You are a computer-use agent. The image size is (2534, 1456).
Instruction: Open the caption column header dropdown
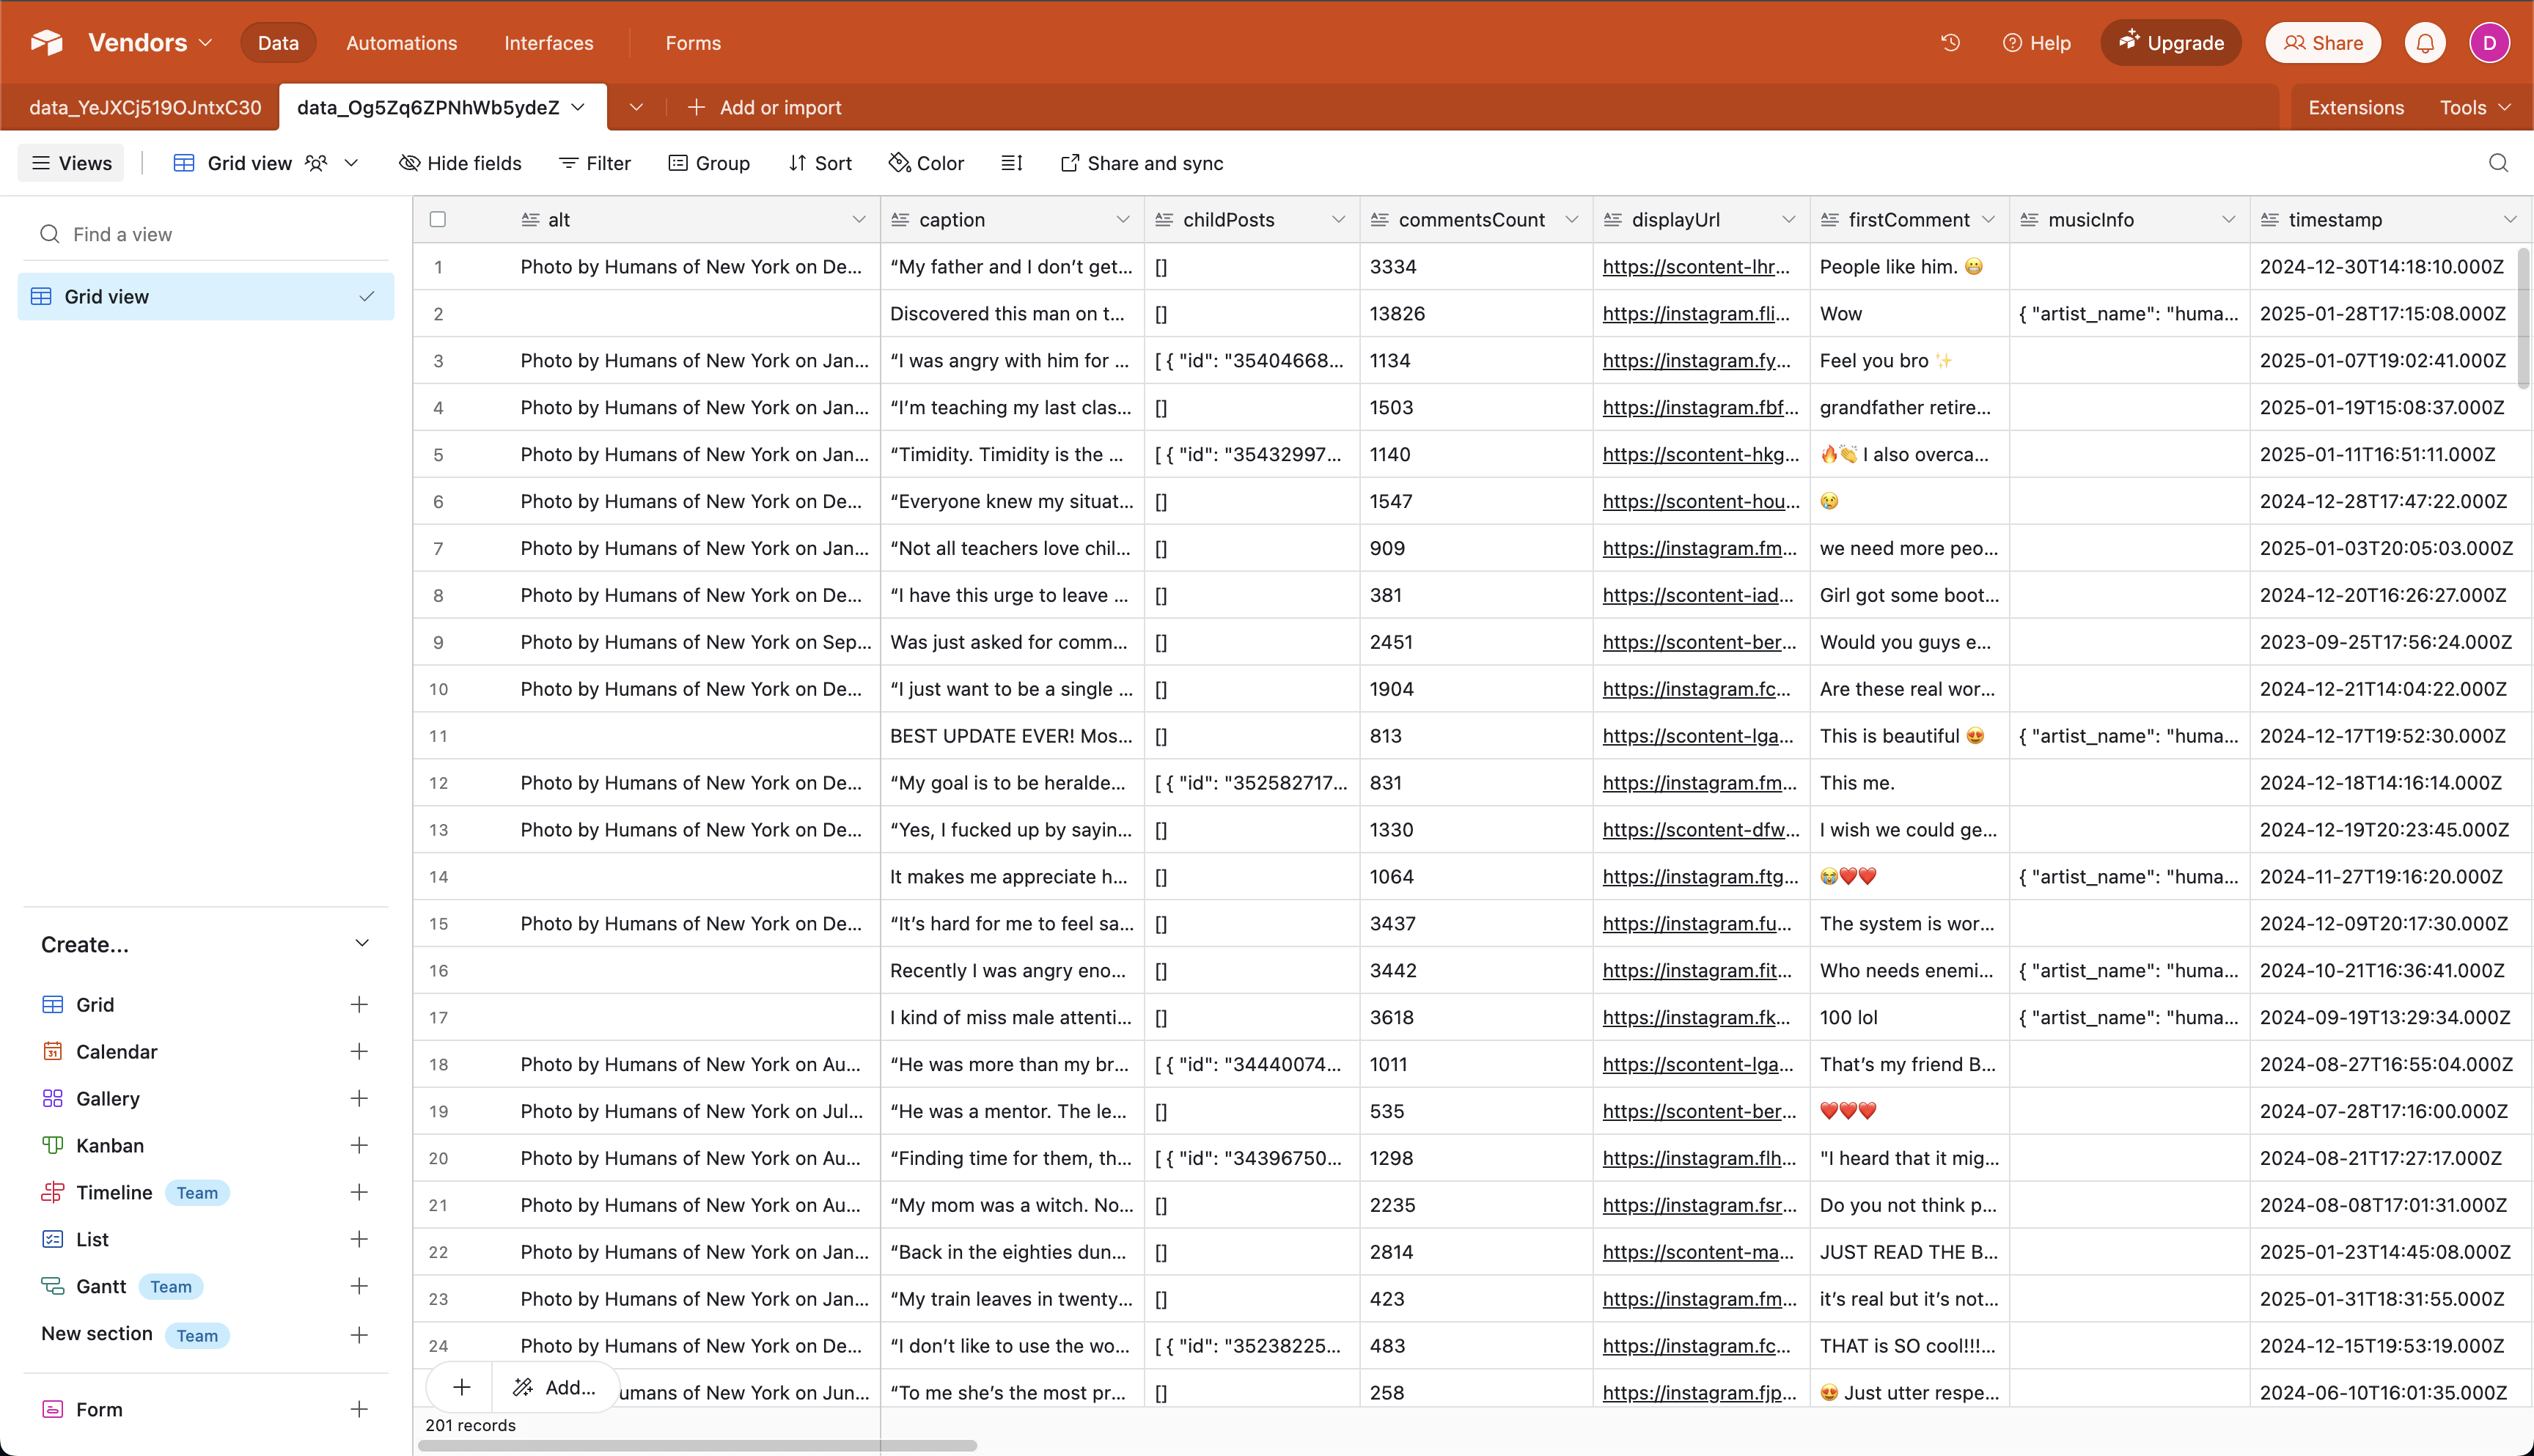tap(1123, 219)
